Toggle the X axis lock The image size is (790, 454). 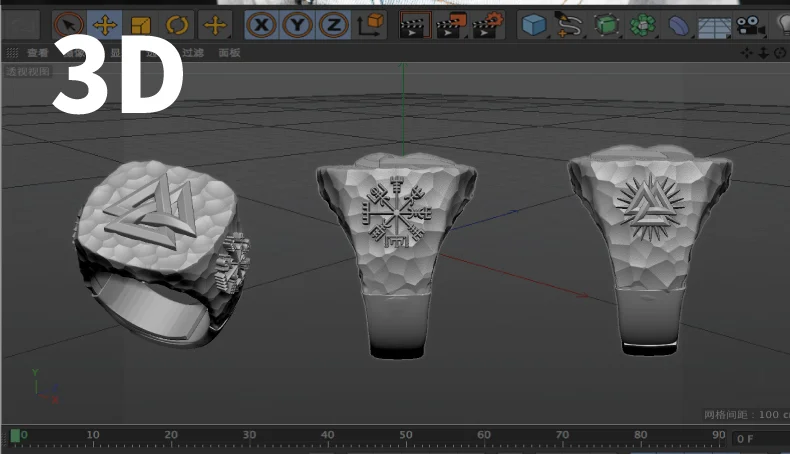coord(261,25)
